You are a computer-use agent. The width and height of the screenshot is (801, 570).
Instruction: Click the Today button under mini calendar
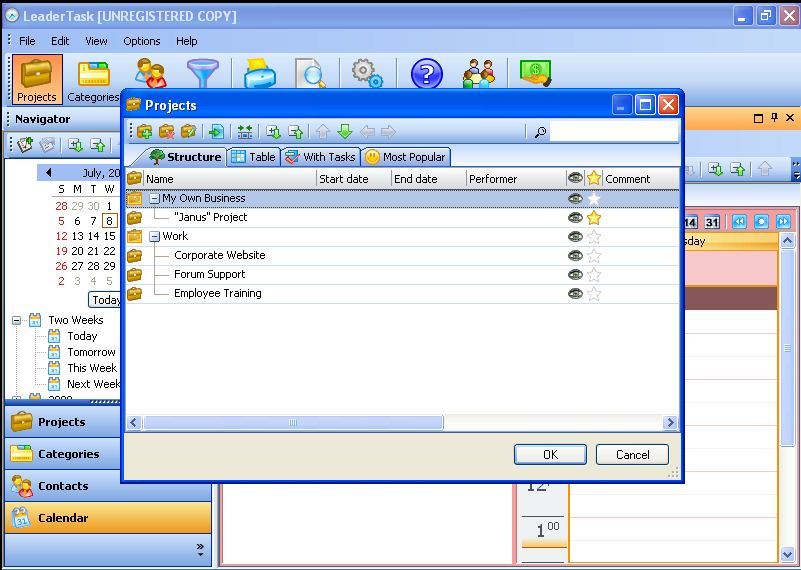[x=105, y=300]
